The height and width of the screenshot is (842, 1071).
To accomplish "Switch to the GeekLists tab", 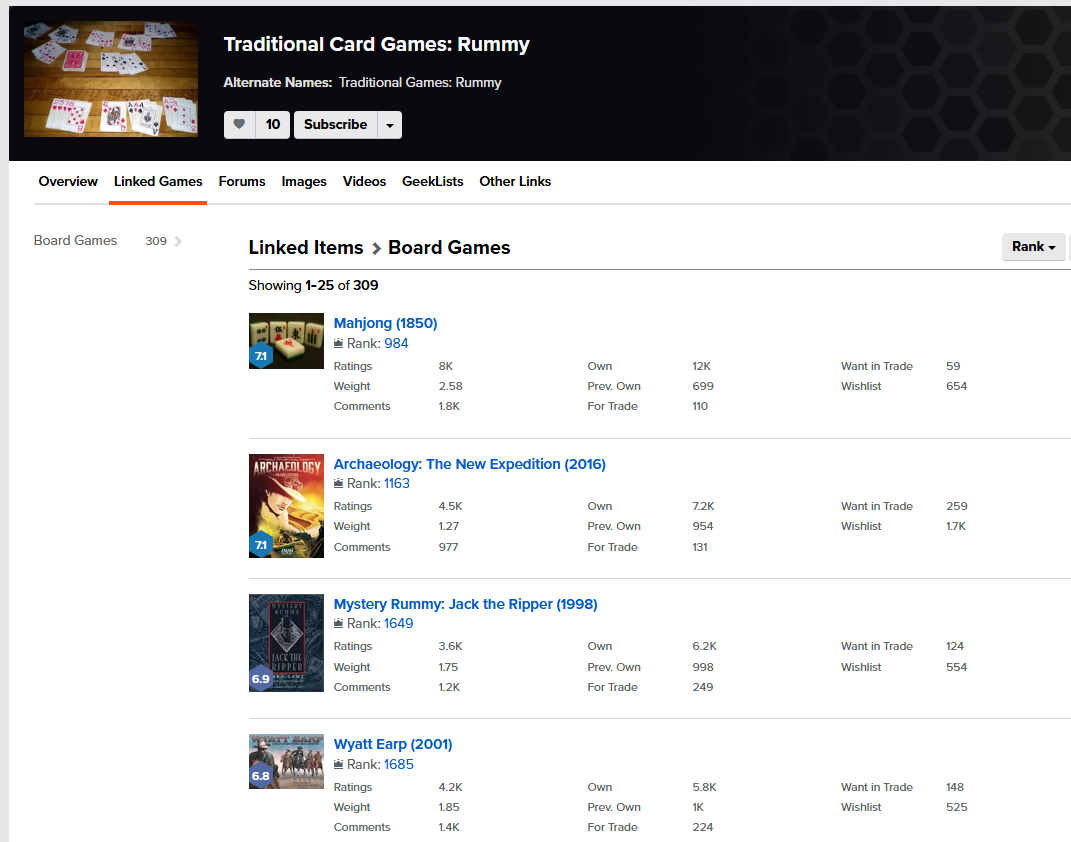I will (432, 182).
